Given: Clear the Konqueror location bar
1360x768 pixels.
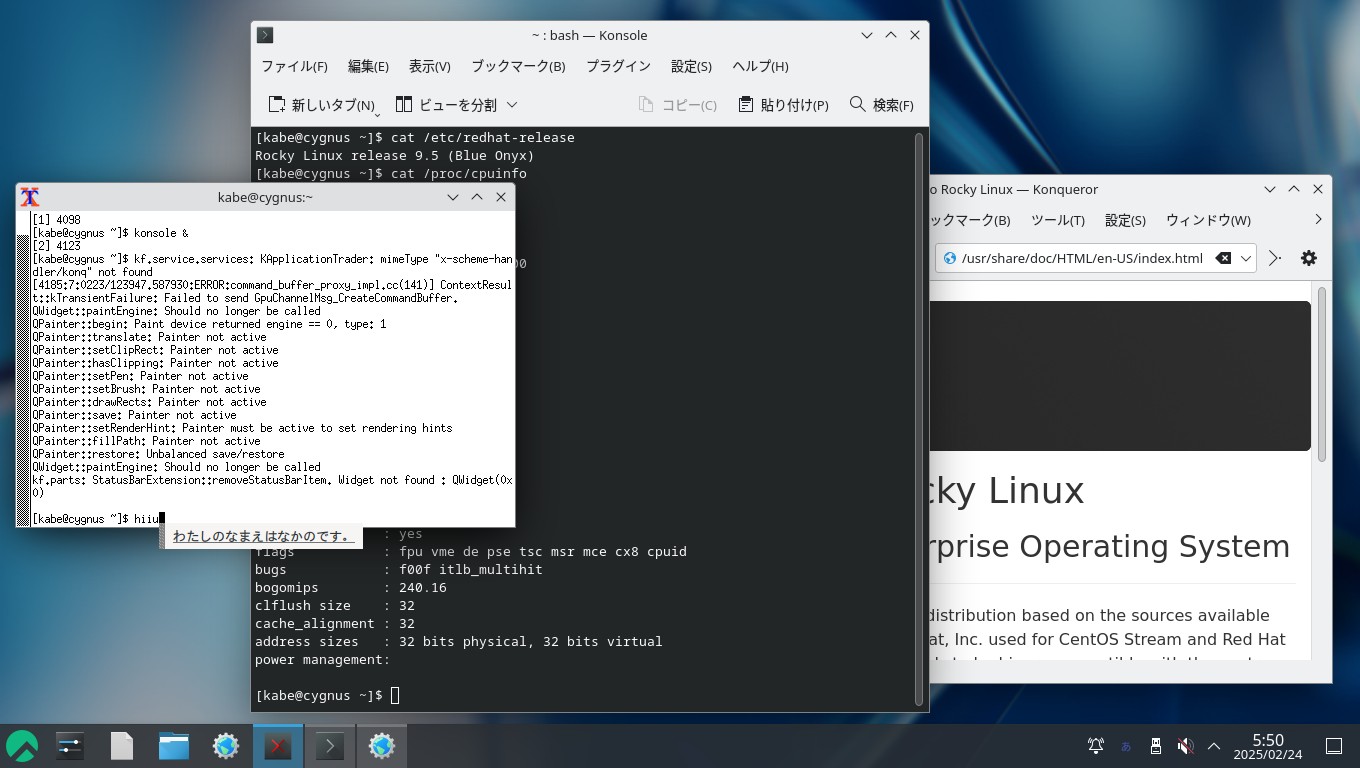Looking at the screenshot, I should pos(1223,258).
